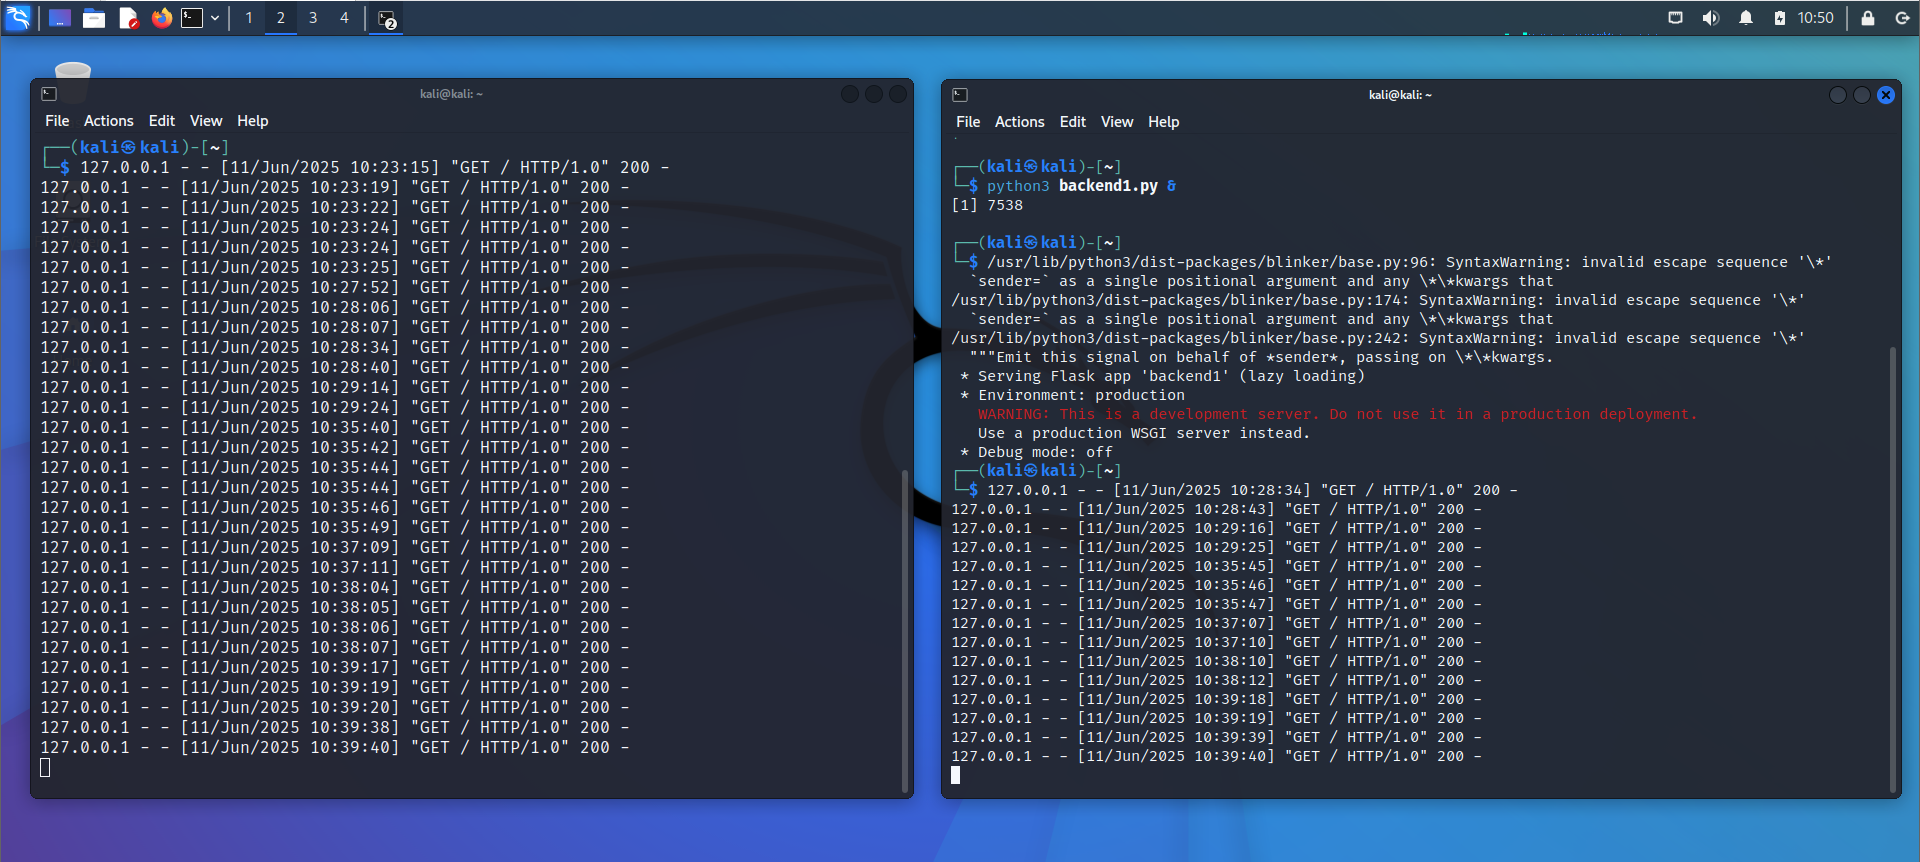The height and width of the screenshot is (862, 1920).
Task: Start a new terminal from the panel launcher
Action: click(192, 18)
